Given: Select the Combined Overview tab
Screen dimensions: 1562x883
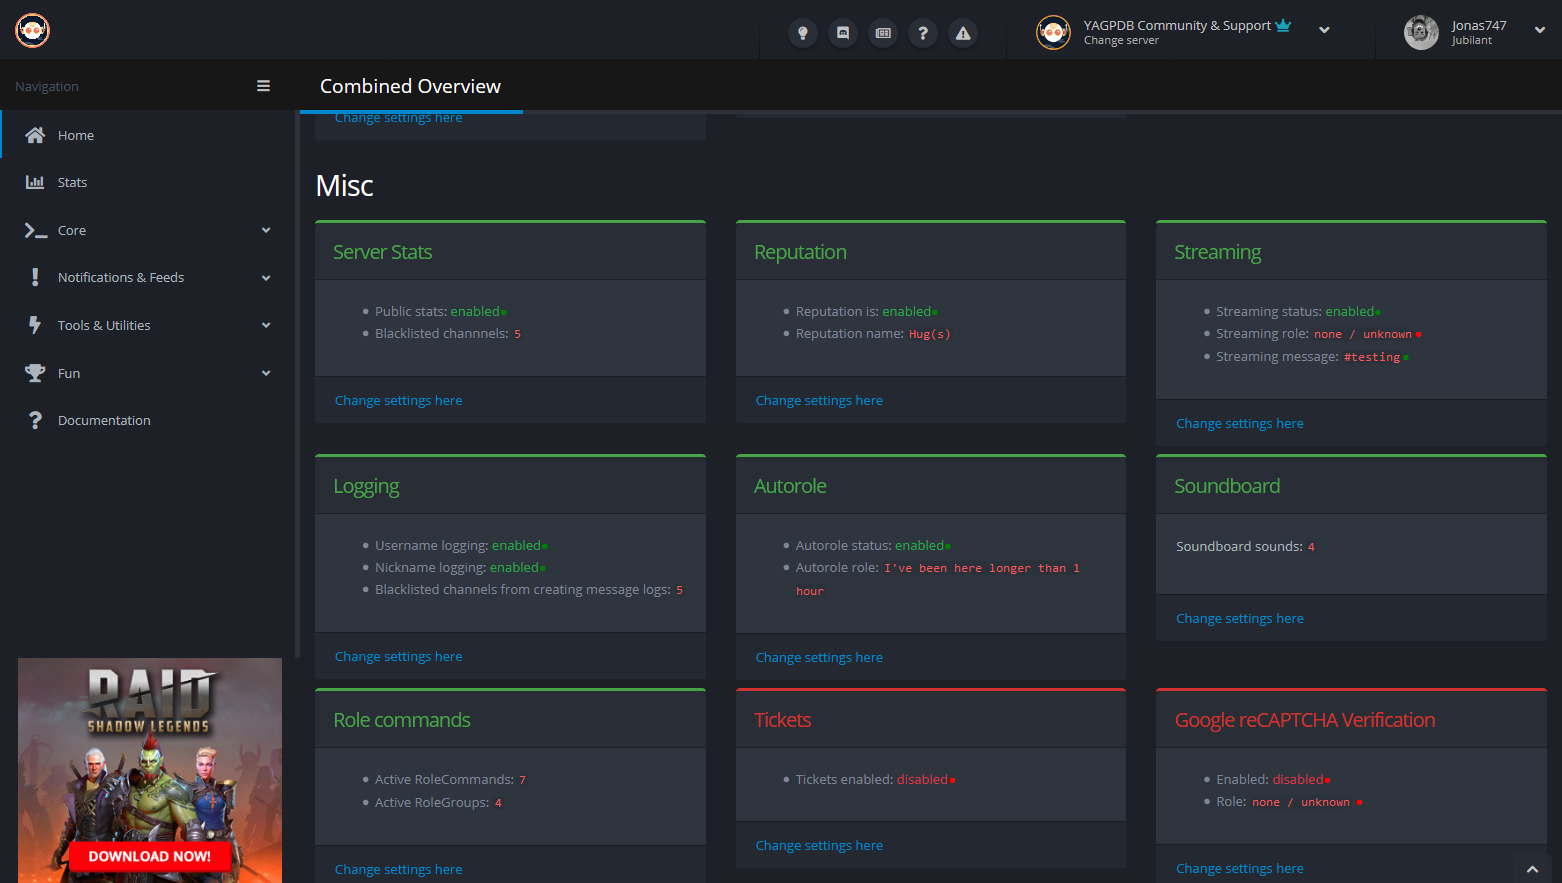Looking at the screenshot, I should pyautogui.click(x=410, y=86).
